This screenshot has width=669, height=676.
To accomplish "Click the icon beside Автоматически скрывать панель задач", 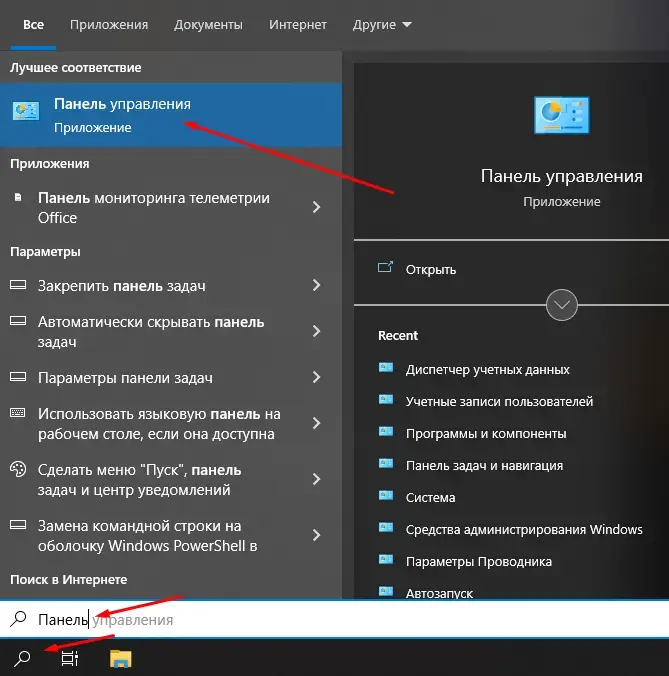I will tap(18, 321).
